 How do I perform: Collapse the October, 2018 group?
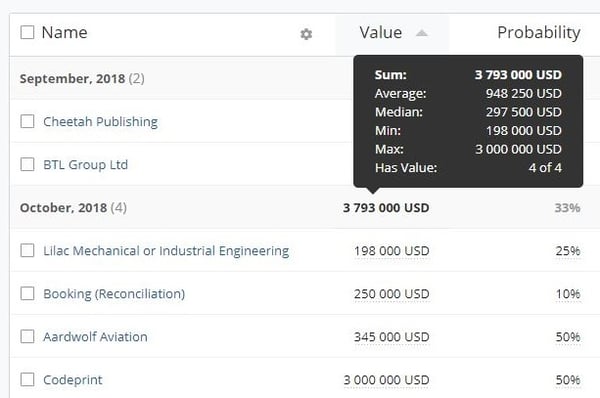click(73, 208)
